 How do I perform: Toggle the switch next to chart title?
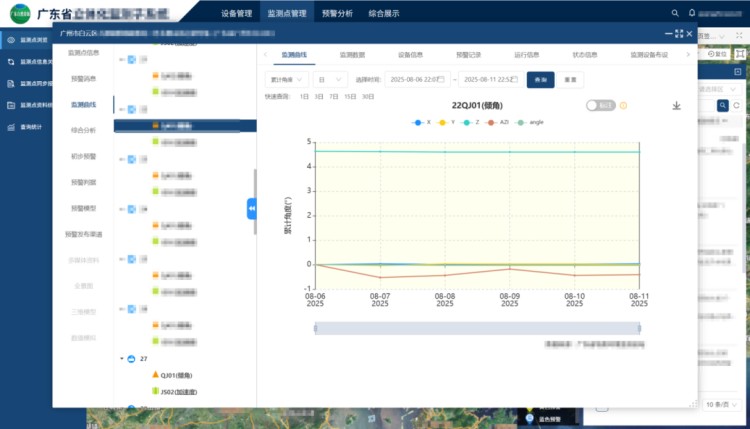[601, 105]
